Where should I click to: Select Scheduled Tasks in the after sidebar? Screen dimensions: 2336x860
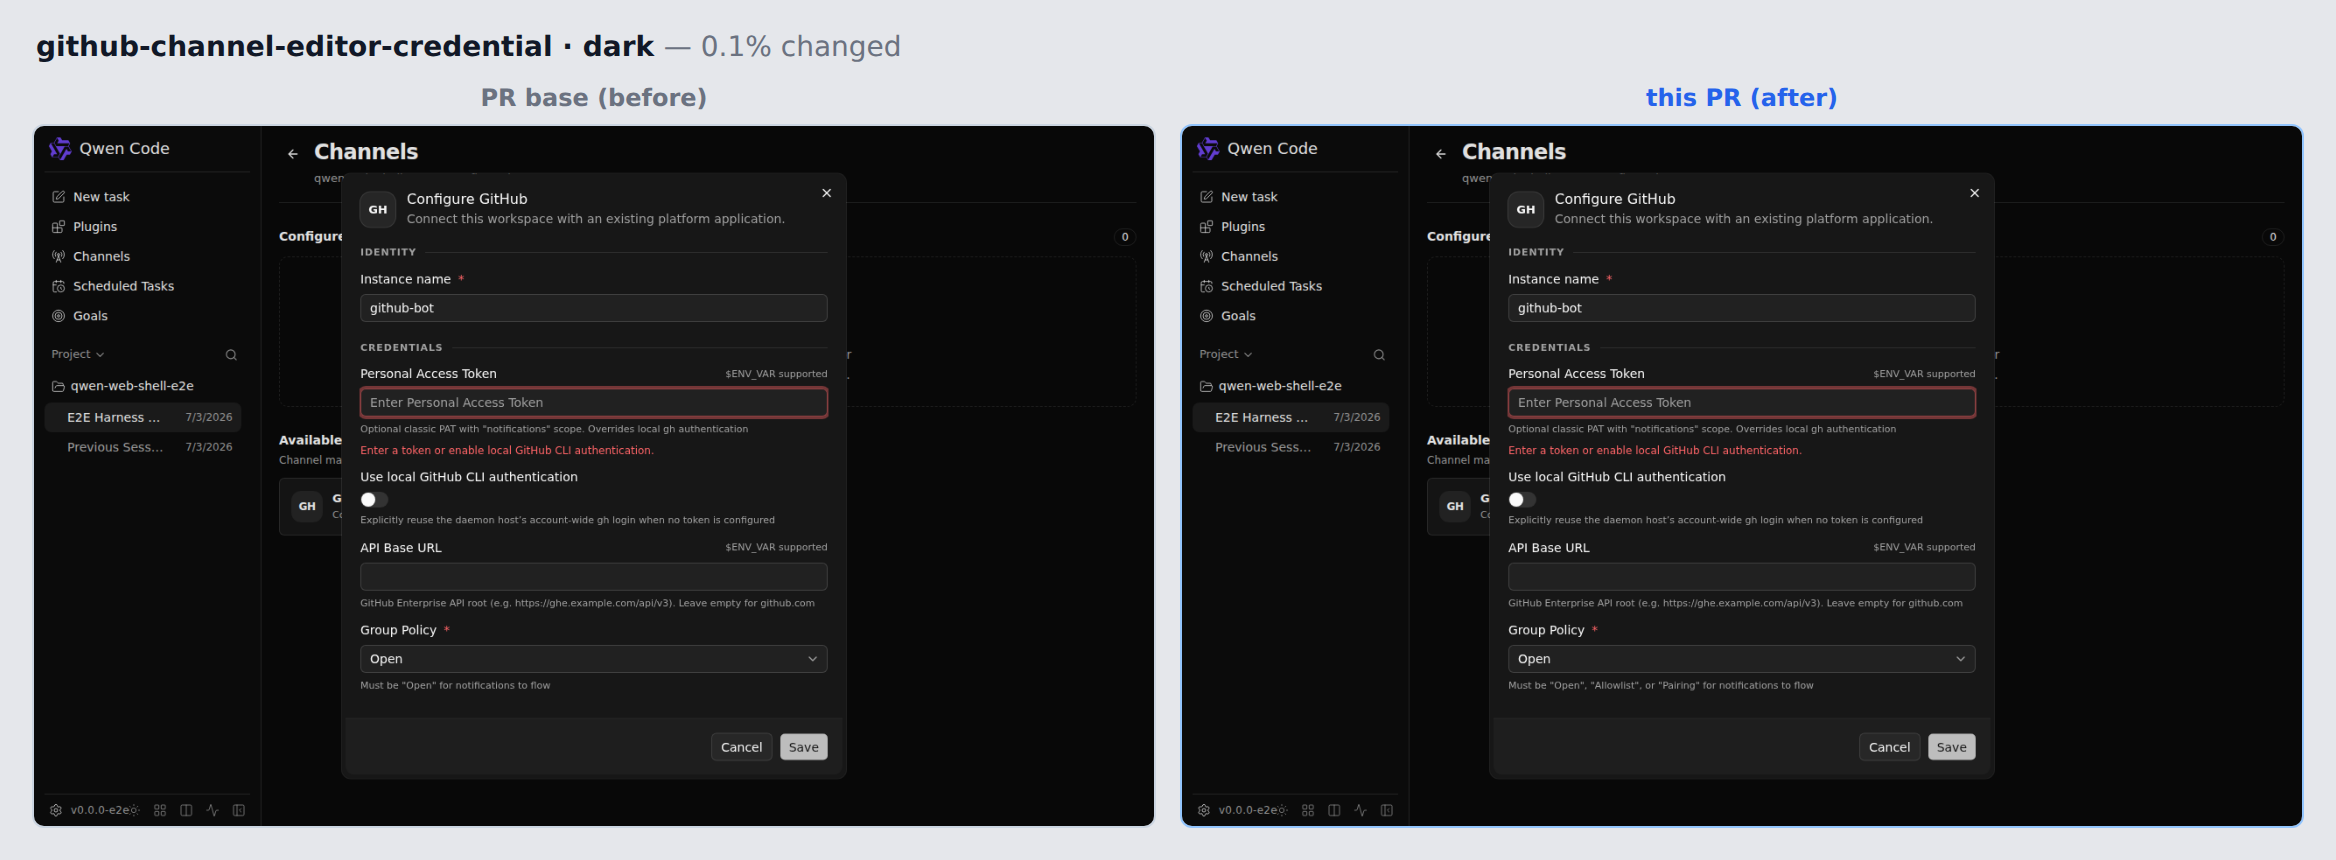click(1291, 286)
